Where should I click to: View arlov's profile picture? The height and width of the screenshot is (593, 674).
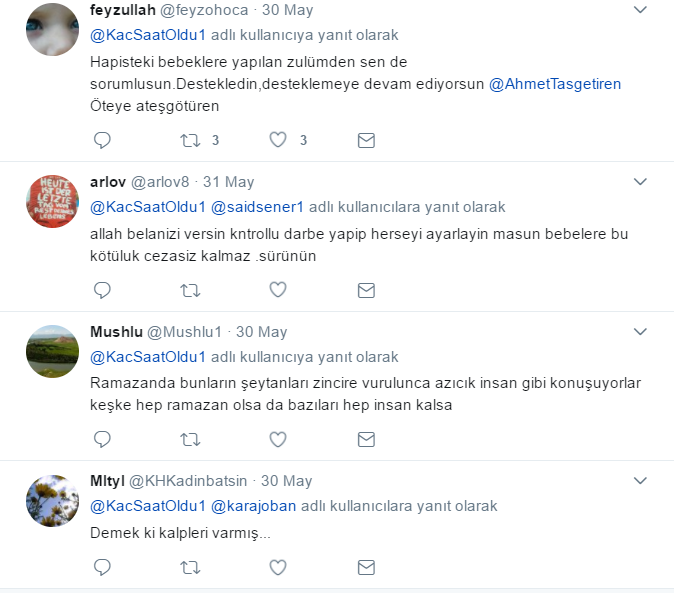[52, 201]
